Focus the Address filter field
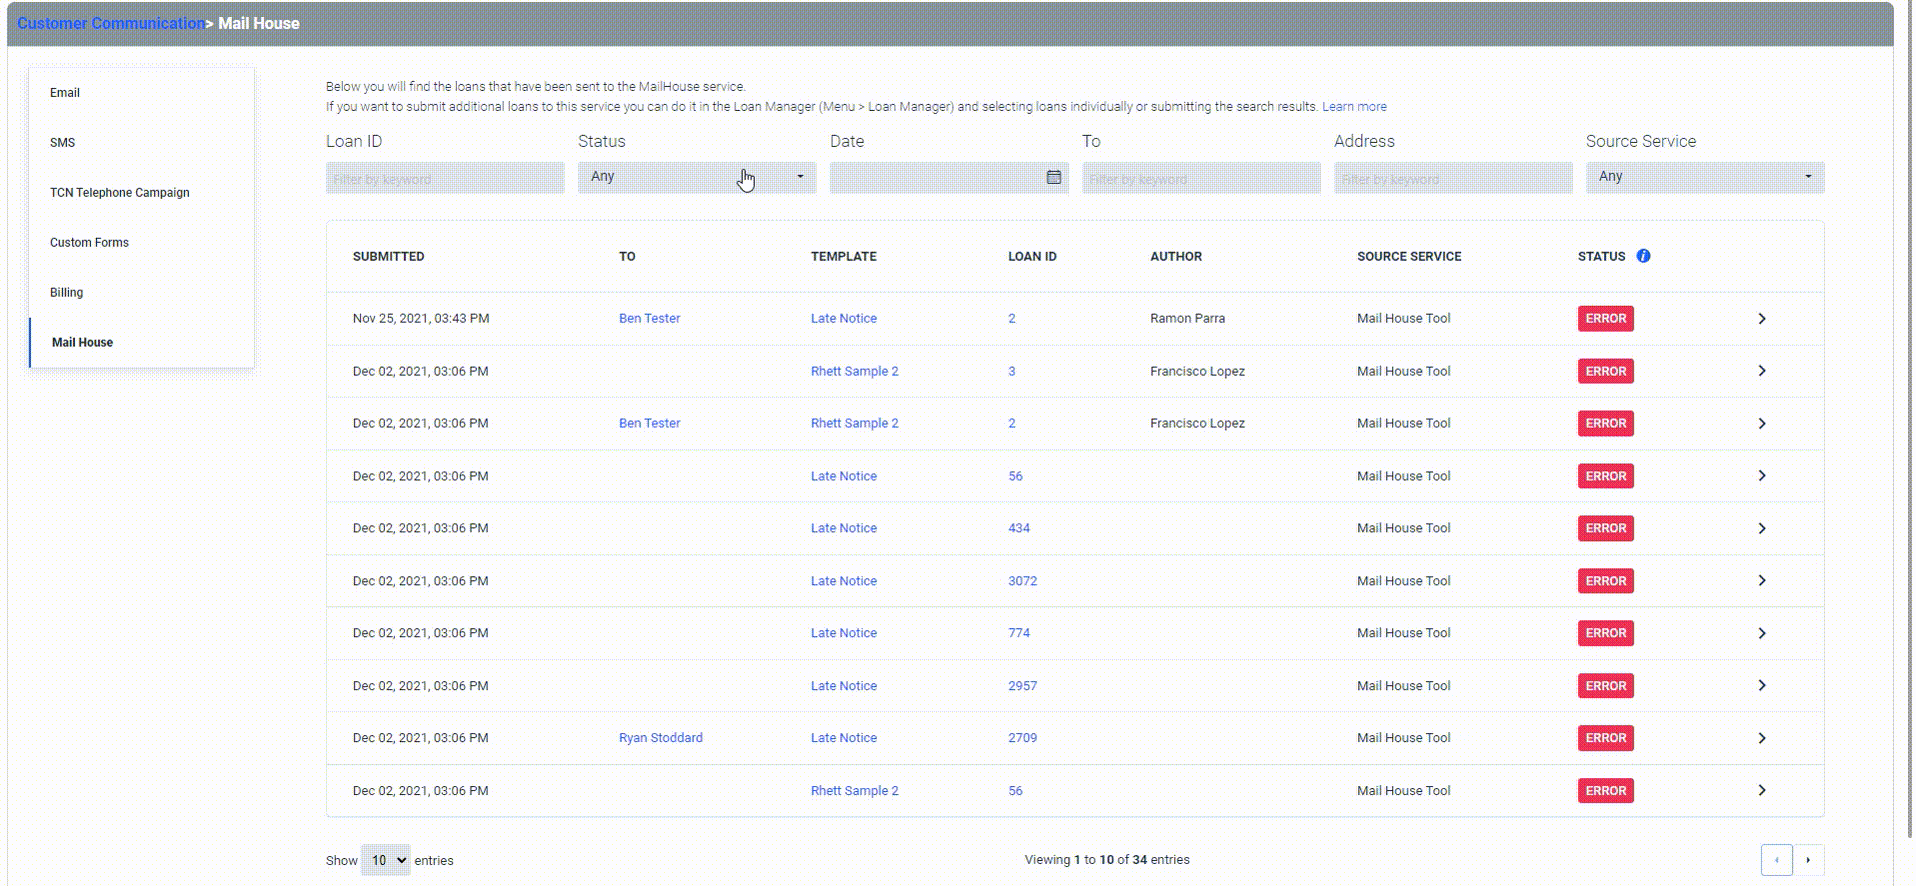Screen dimensions: 1916x886 coord(1453,178)
